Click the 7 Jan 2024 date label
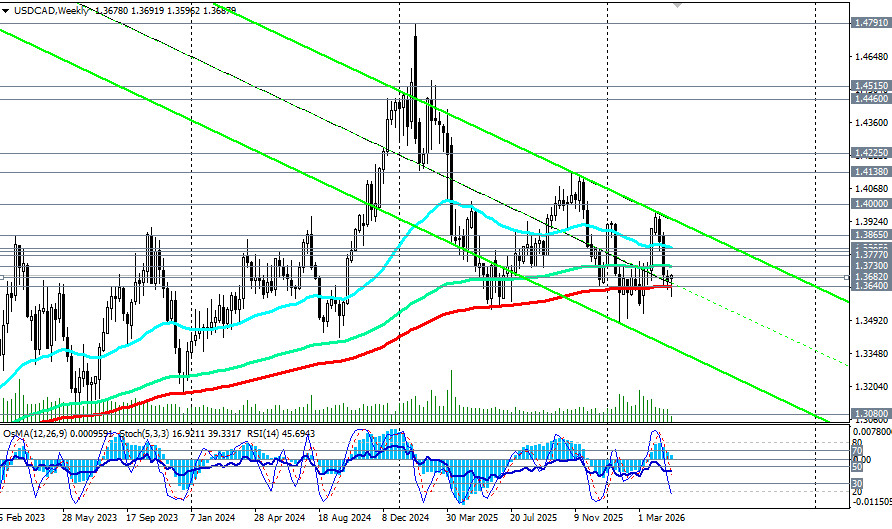Viewport: 892px width, 529px height. tap(213, 518)
